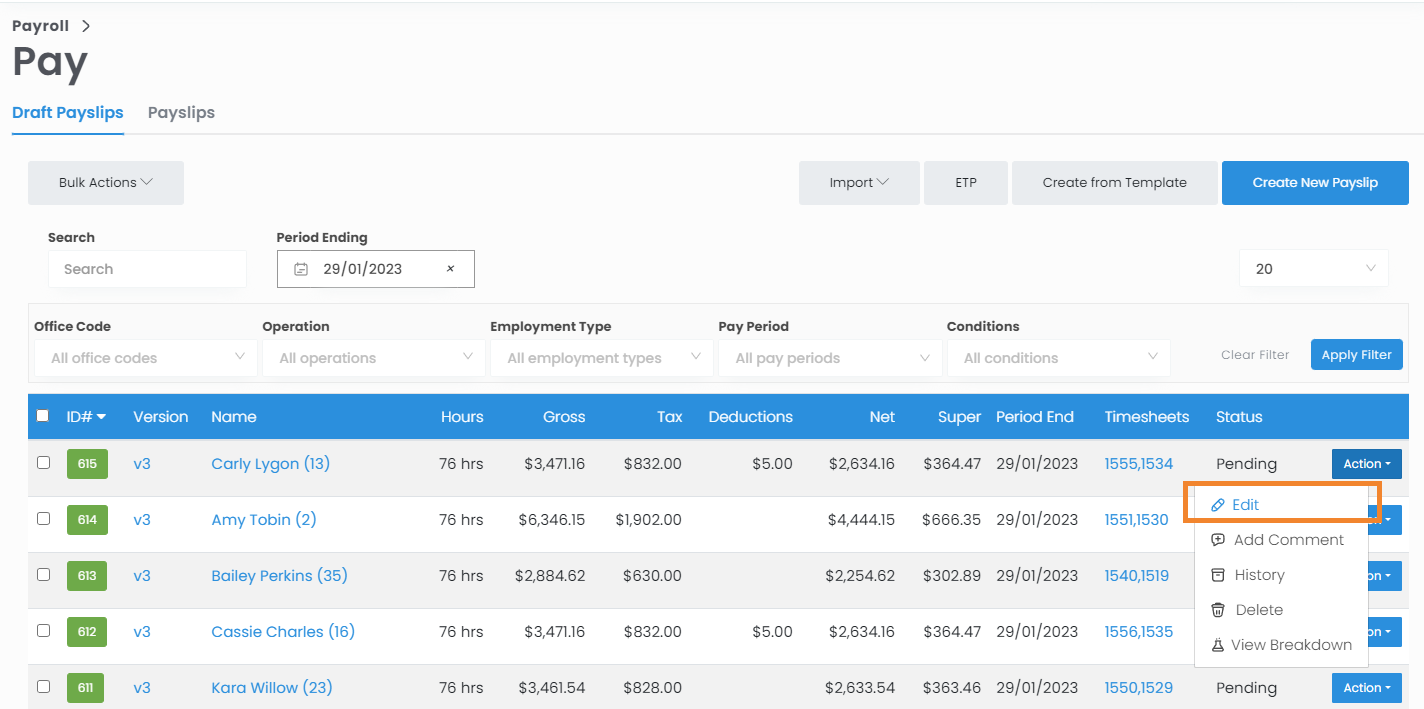Expand the All office codes dropdown
Screen dimensions: 1424x709
[145, 358]
